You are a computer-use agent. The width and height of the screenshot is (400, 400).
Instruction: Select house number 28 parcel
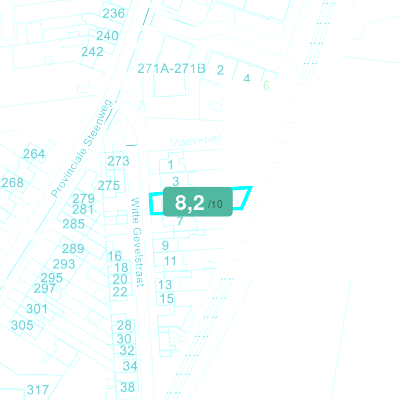coord(124,325)
